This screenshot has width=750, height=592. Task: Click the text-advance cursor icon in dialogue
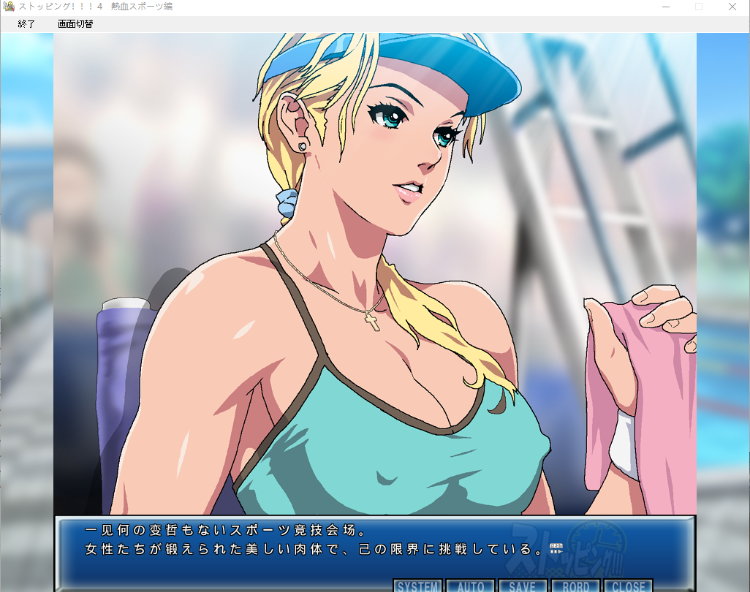(x=556, y=548)
